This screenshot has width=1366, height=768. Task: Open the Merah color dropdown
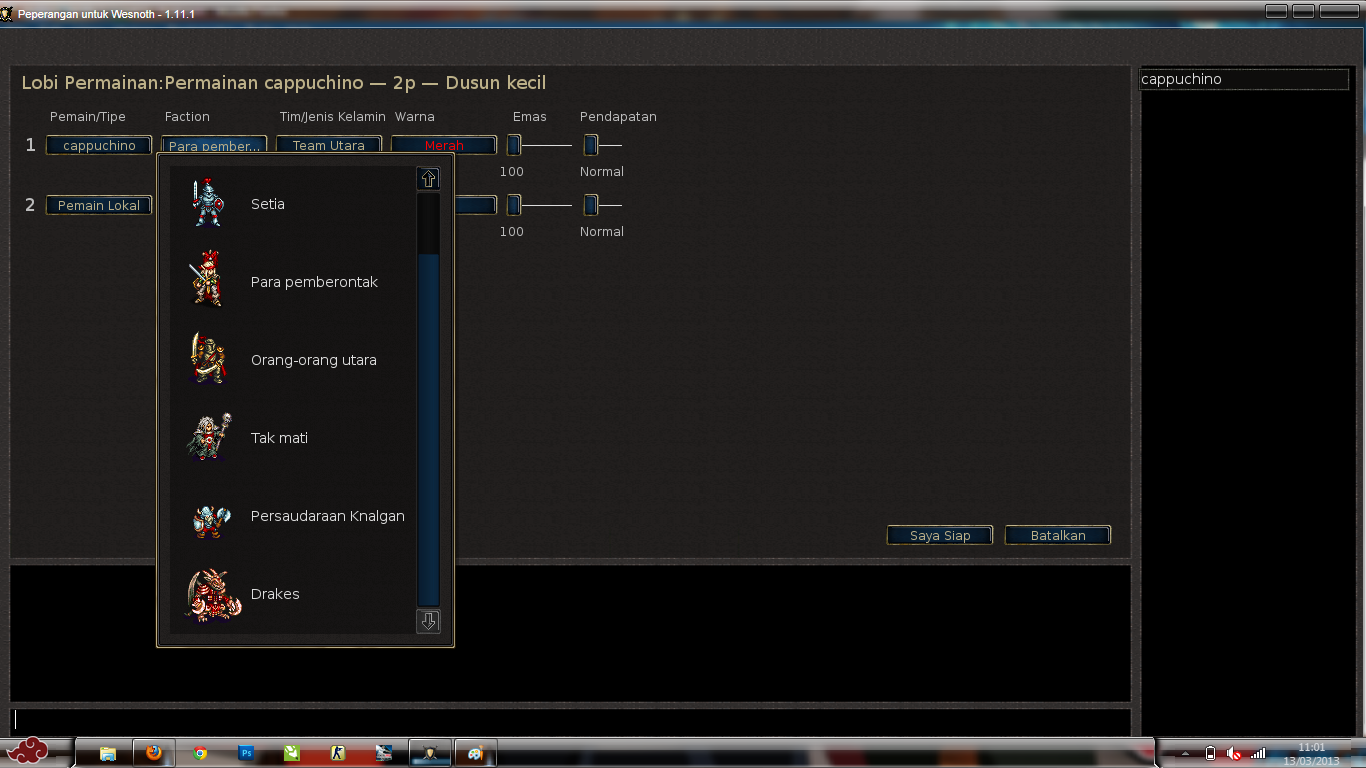(444, 145)
